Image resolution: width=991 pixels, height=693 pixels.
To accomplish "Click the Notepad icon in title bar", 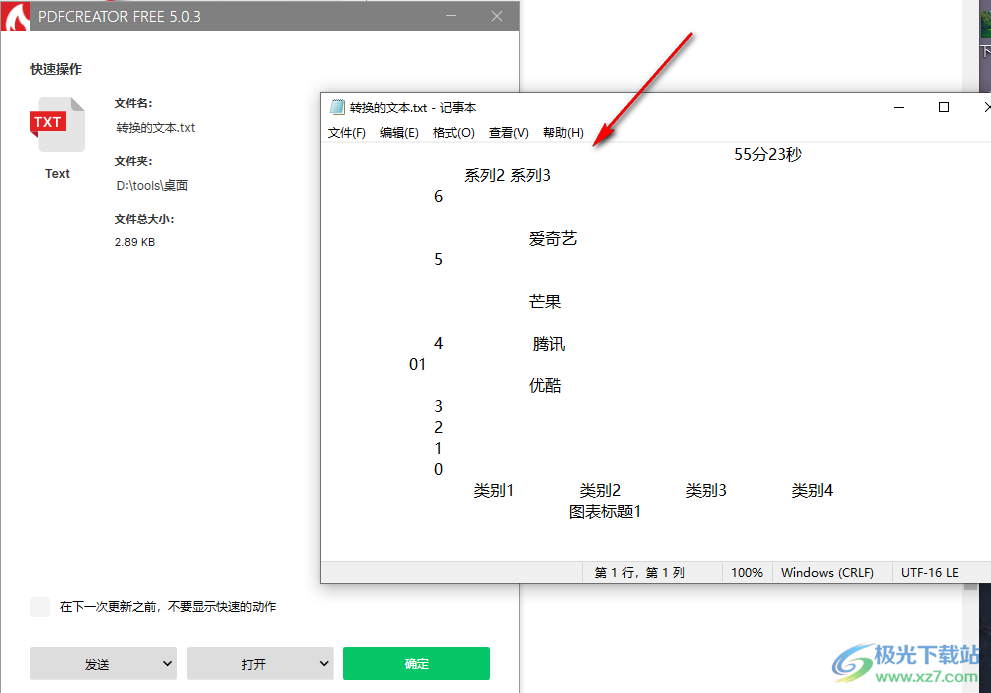I will [x=337, y=107].
